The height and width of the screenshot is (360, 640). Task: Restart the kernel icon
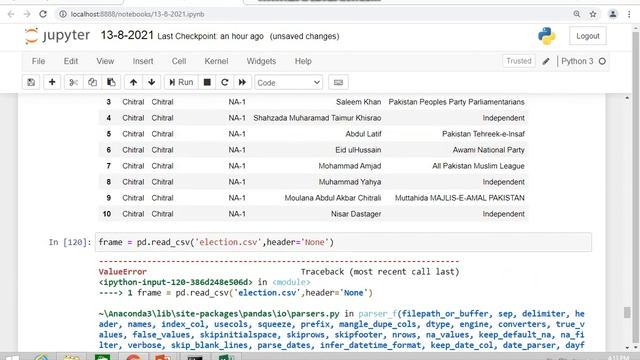click(224, 82)
